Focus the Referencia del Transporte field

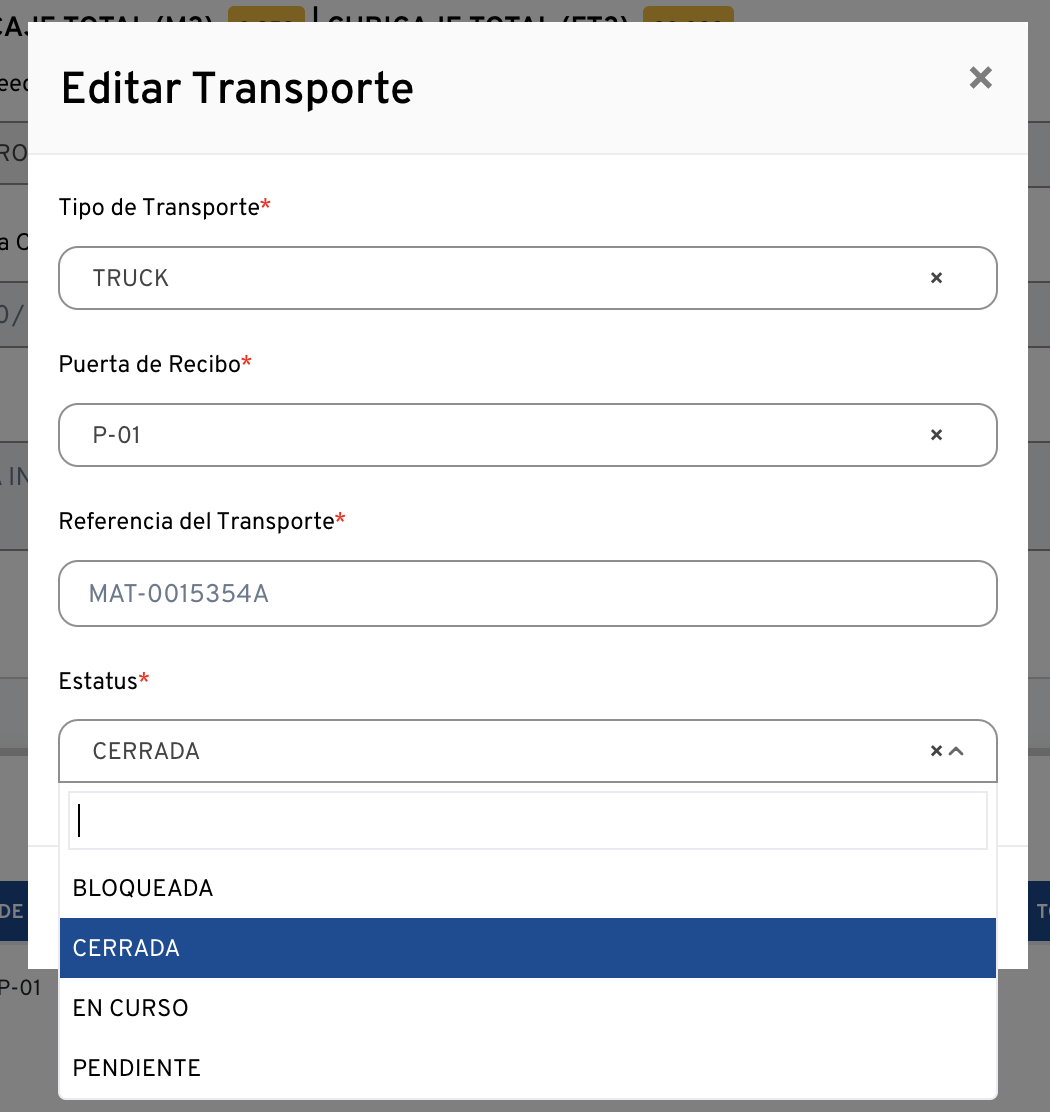(x=527, y=594)
